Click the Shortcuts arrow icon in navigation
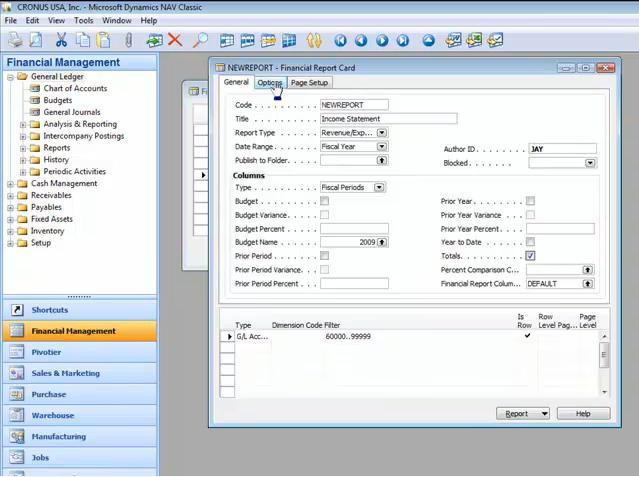 click(x=17, y=310)
